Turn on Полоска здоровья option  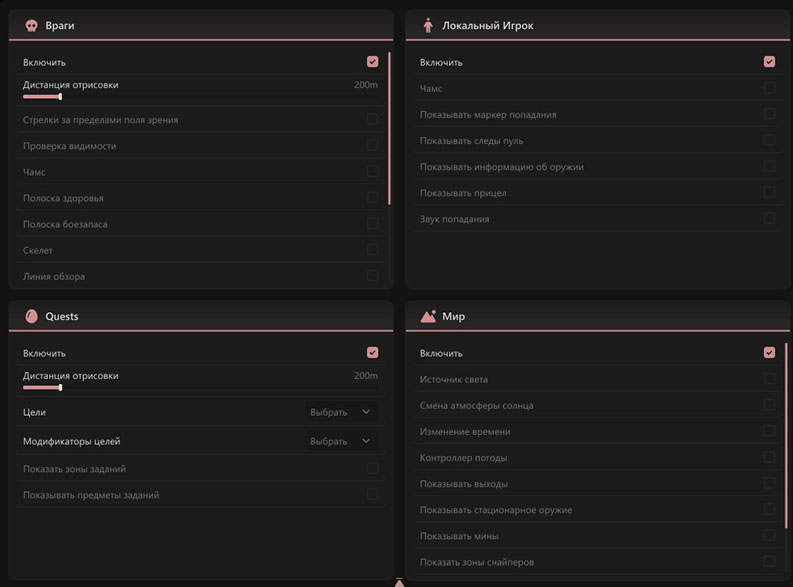[x=372, y=198]
